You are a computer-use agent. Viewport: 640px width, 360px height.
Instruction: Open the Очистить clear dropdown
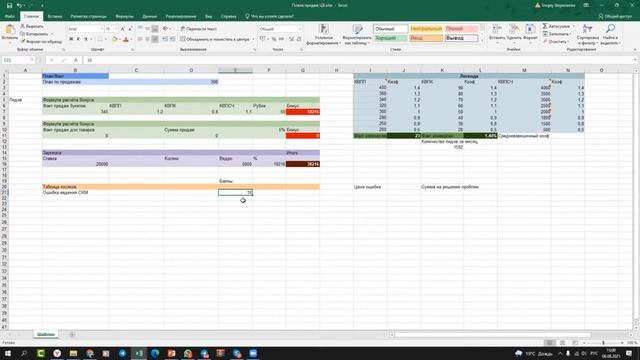tap(556, 42)
